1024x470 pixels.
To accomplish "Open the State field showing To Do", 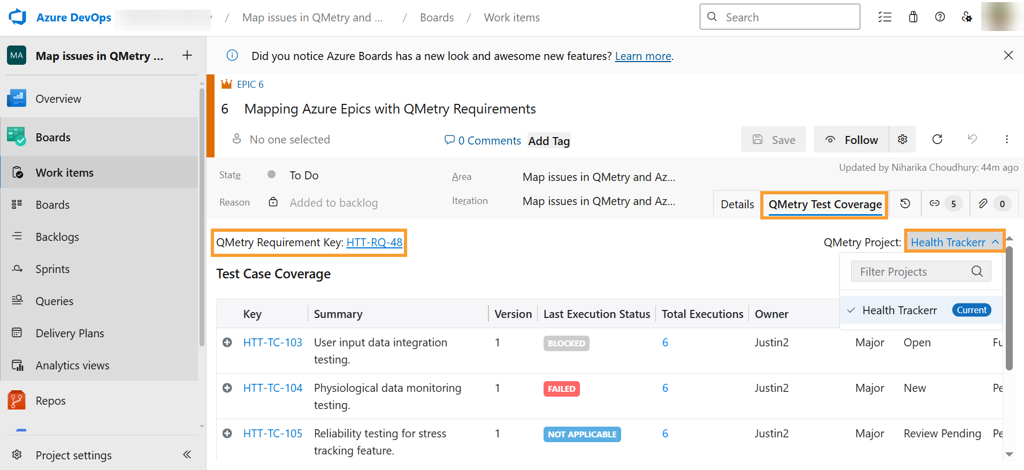I will (304, 176).
